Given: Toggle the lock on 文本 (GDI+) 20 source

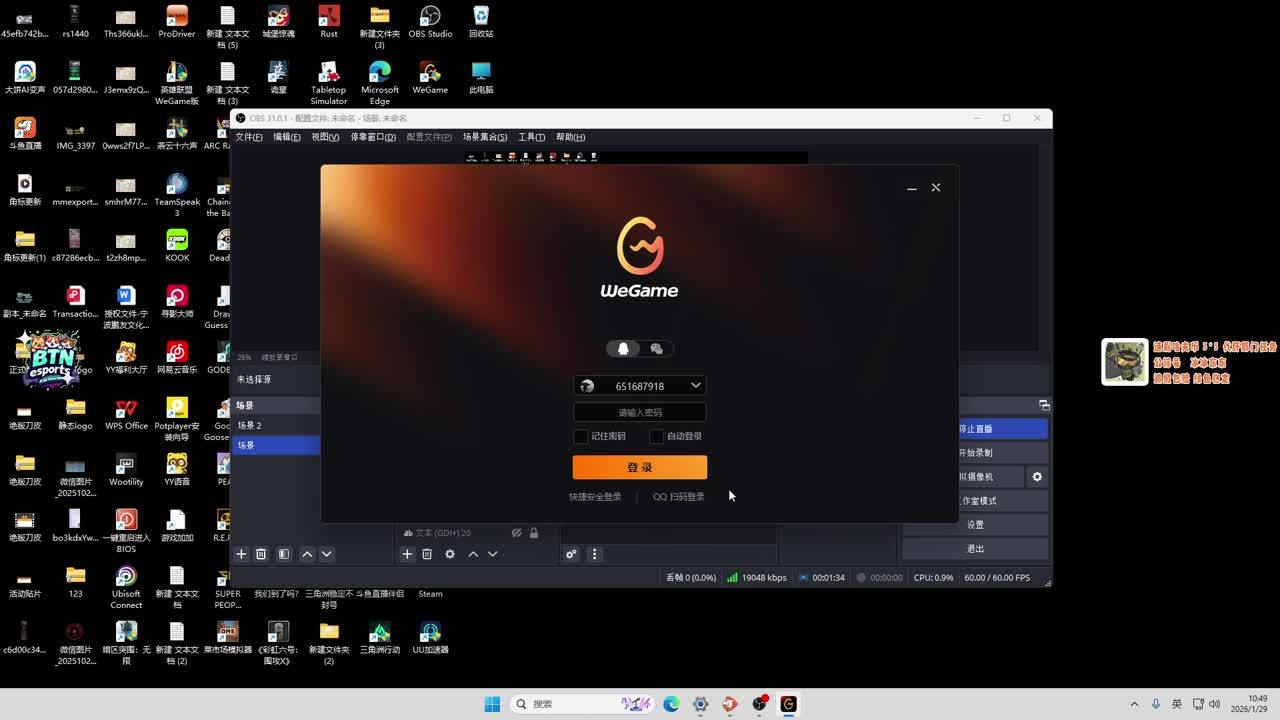Looking at the screenshot, I should click(534, 533).
